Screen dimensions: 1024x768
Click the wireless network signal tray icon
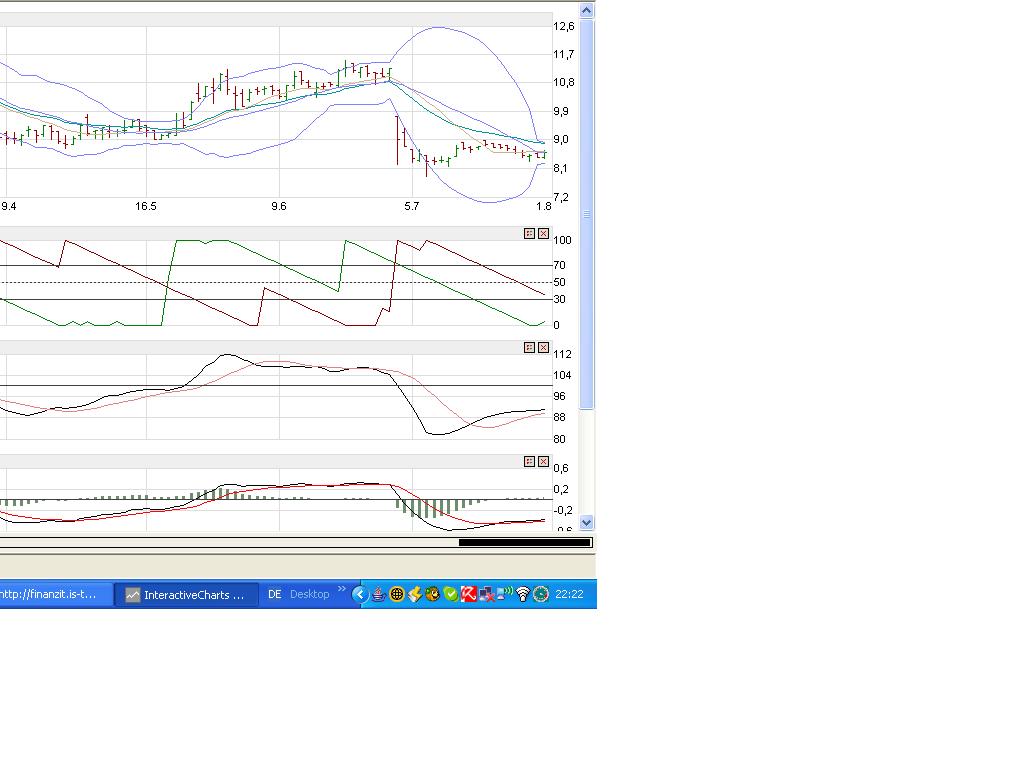[522, 594]
